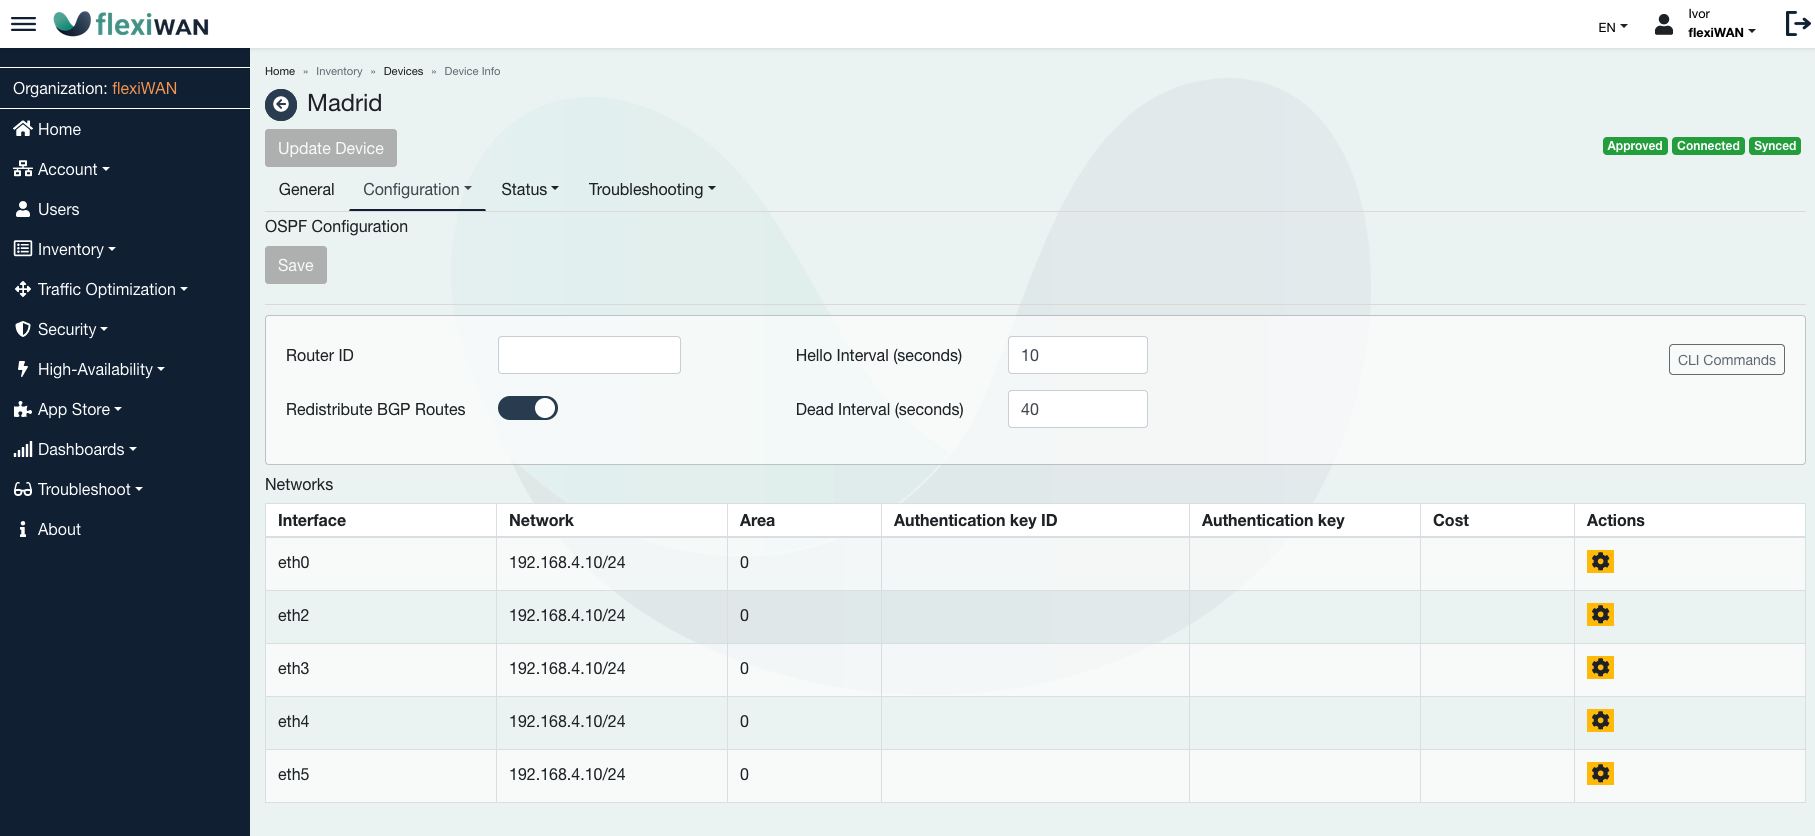Expand the Configuration tab dropdown
Image resolution: width=1815 pixels, height=836 pixels.
pos(417,190)
